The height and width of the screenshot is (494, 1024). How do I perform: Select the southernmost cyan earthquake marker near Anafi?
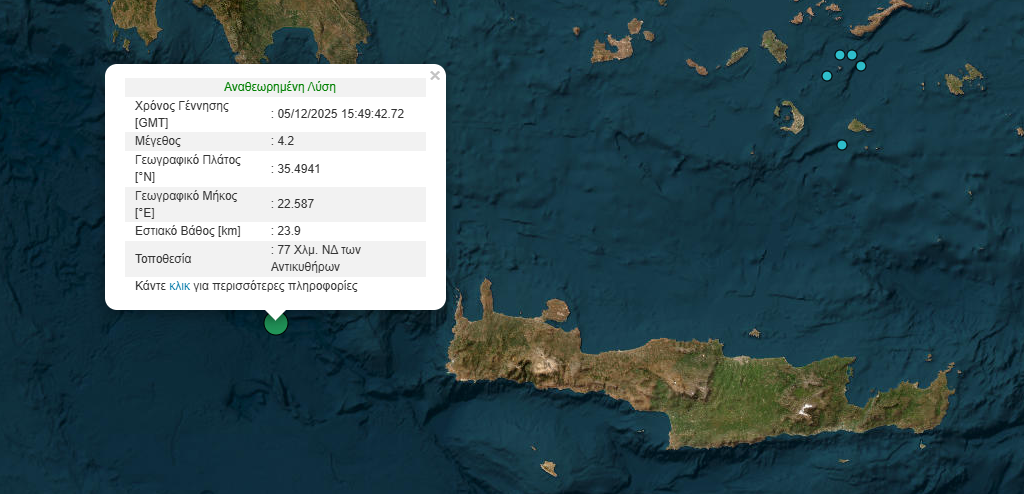tap(842, 145)
